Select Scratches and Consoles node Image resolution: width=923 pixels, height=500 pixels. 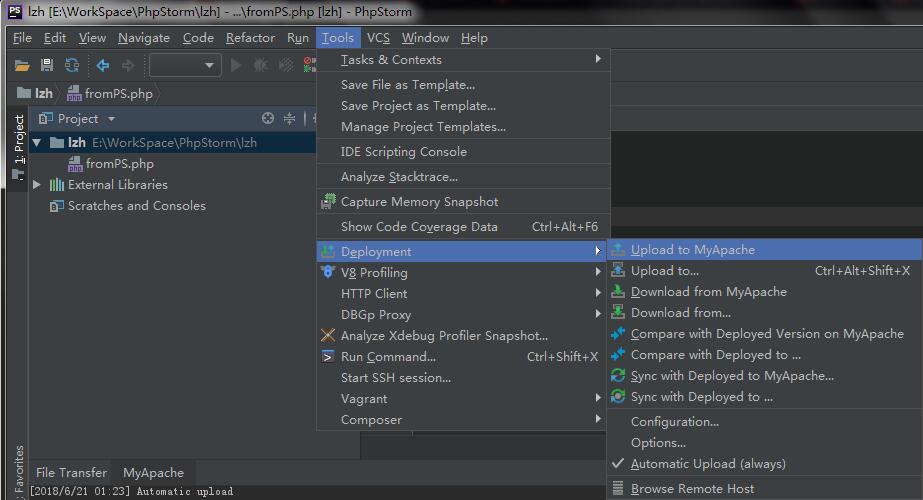point(137,206)
